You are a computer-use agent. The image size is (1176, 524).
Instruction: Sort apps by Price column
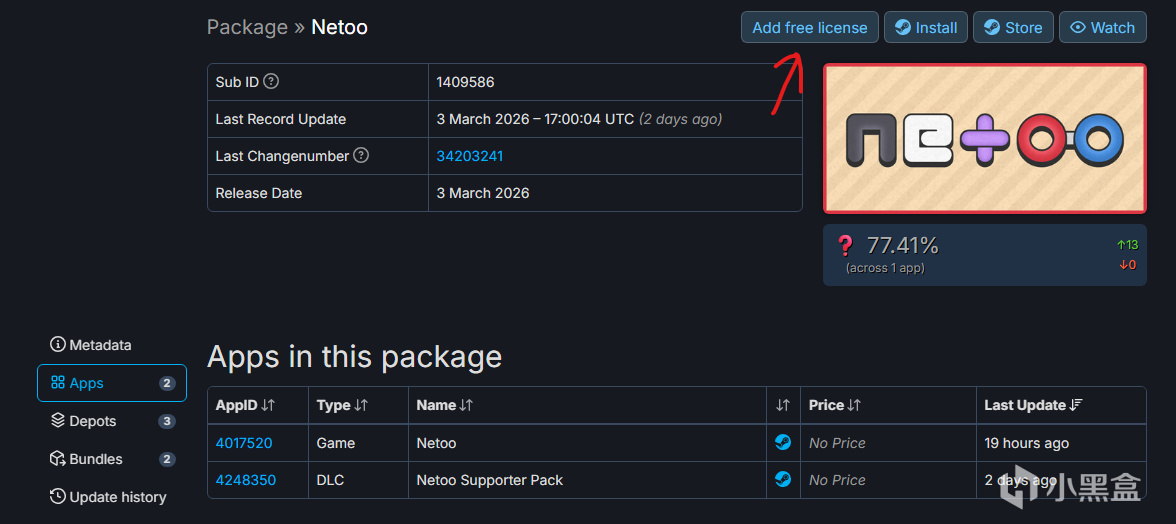(x=834, y=405)
